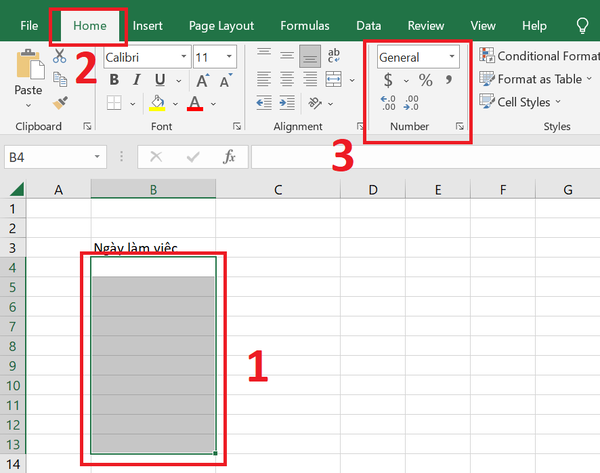This screenshot has height=473, width=600.
Task: Cancel entry with the X in formula bar
Action: [x=156, y=157]
